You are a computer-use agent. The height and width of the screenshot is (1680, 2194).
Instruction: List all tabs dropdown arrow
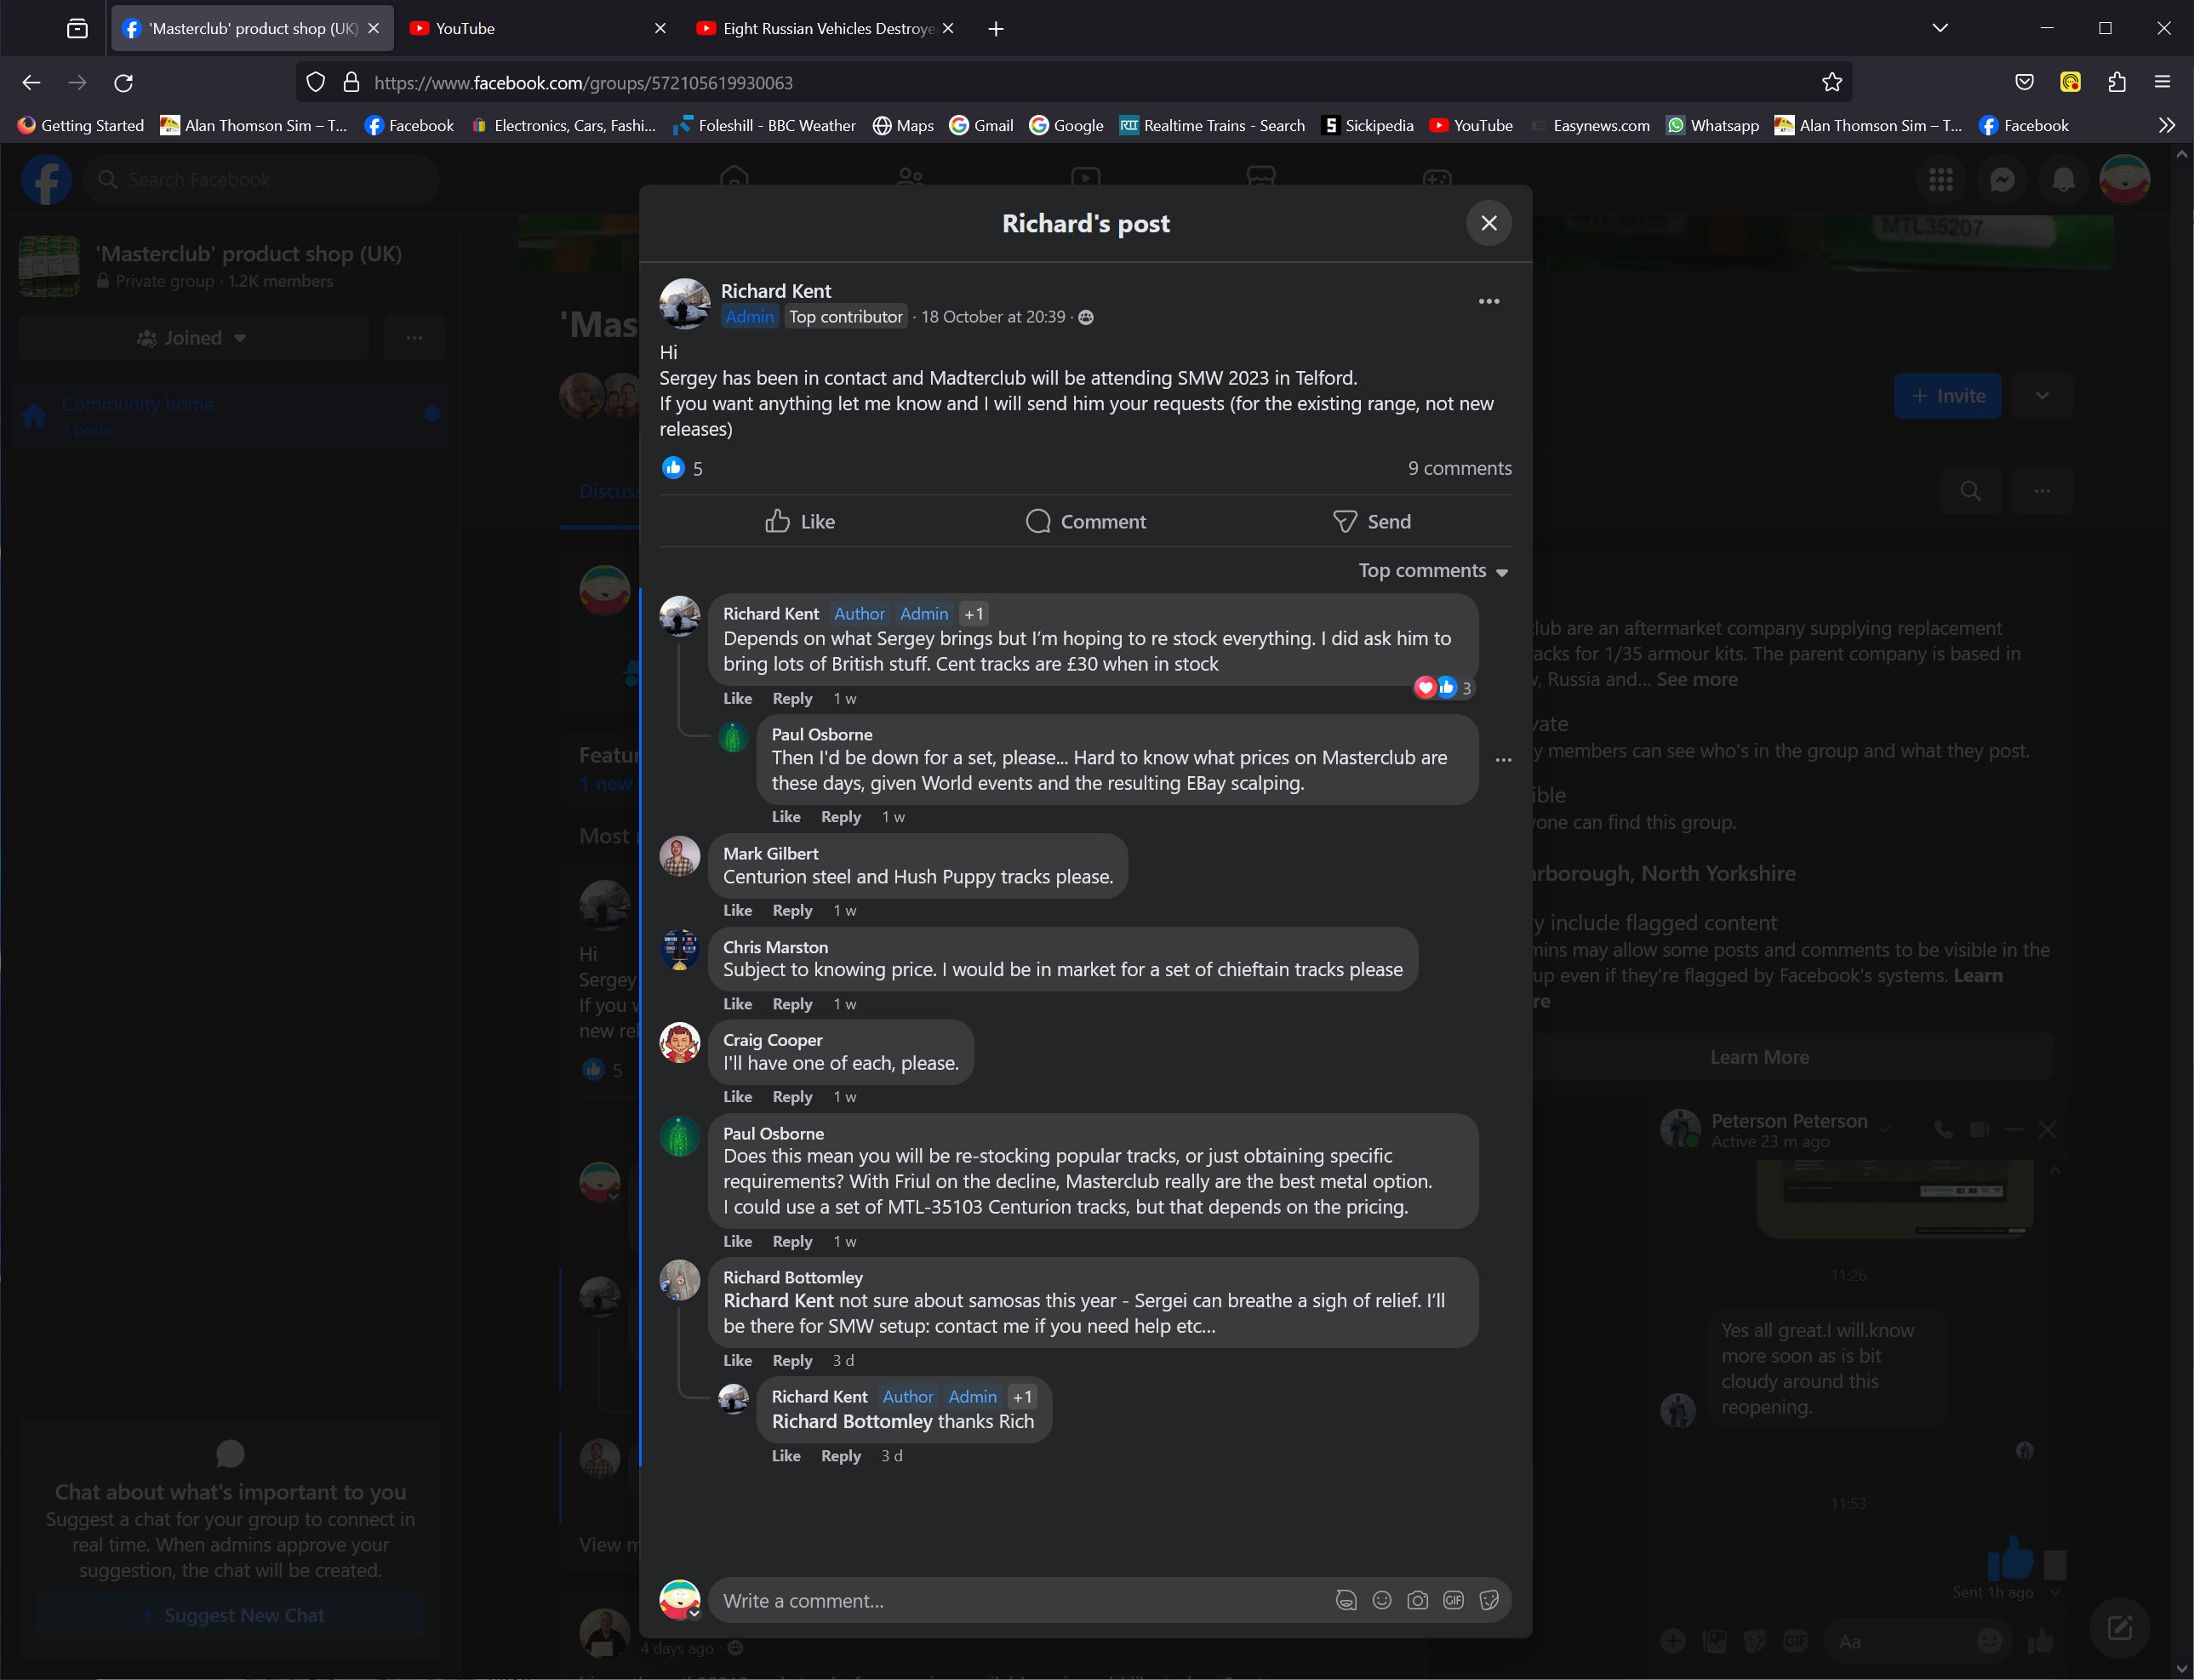coord(1939,28)
